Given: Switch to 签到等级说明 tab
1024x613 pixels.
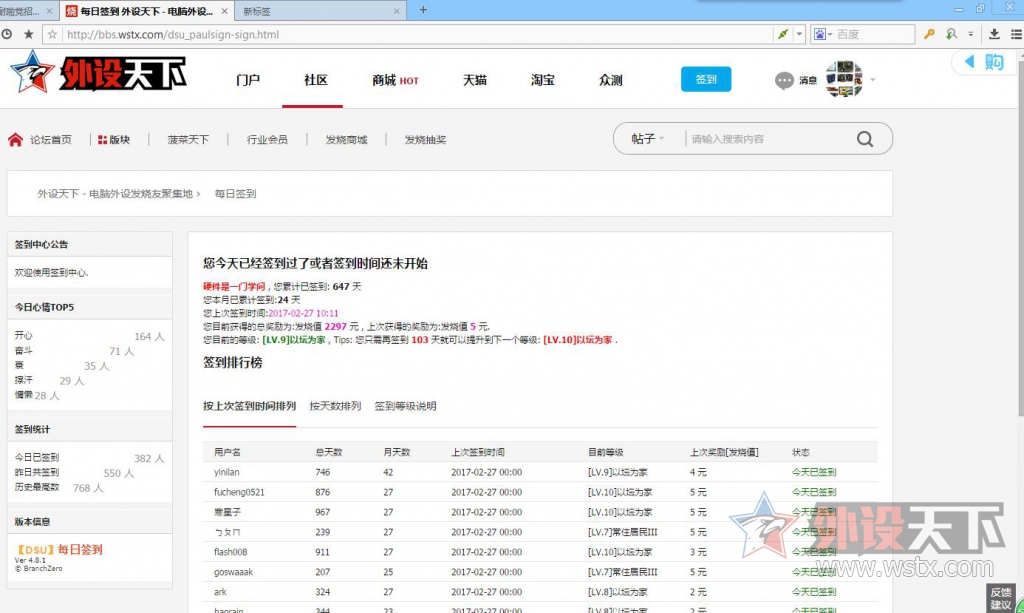Looking at the screenshot, I should [405, 406].
